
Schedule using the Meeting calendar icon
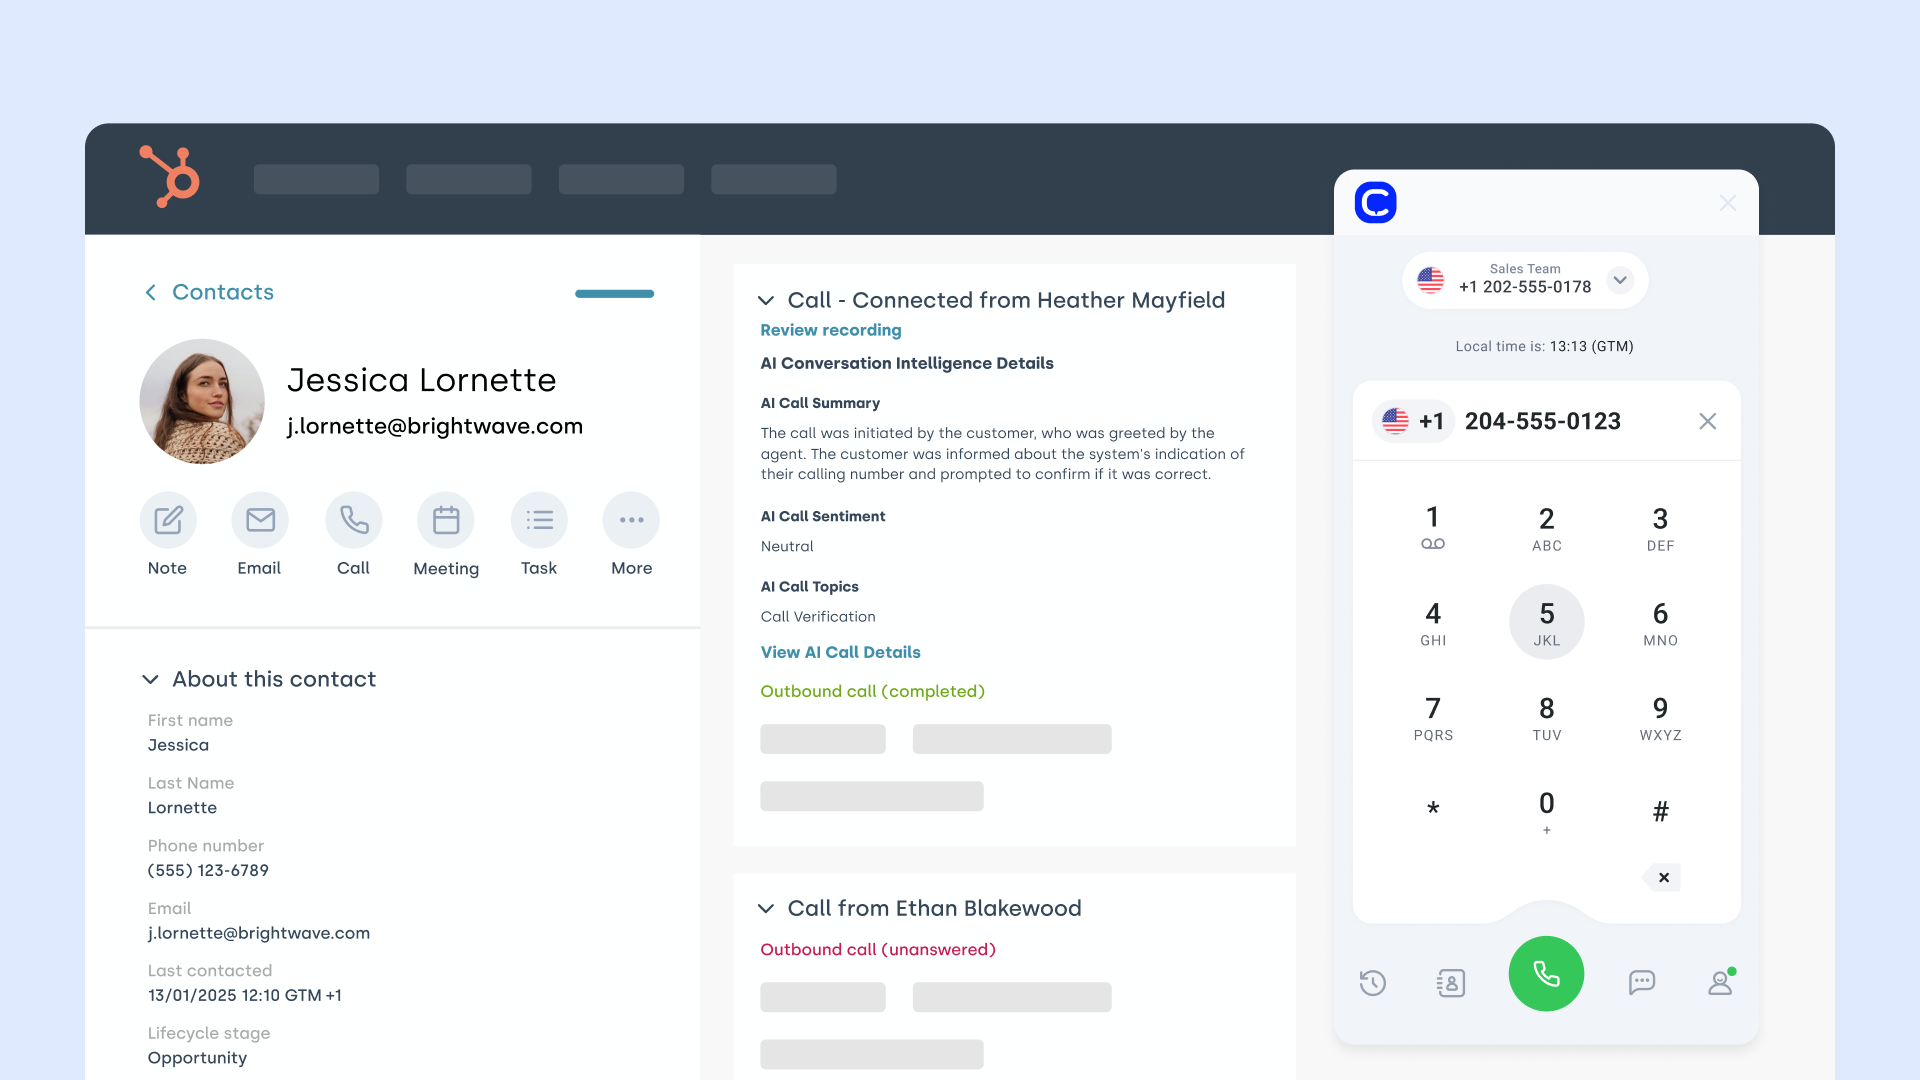coord(446,520)
